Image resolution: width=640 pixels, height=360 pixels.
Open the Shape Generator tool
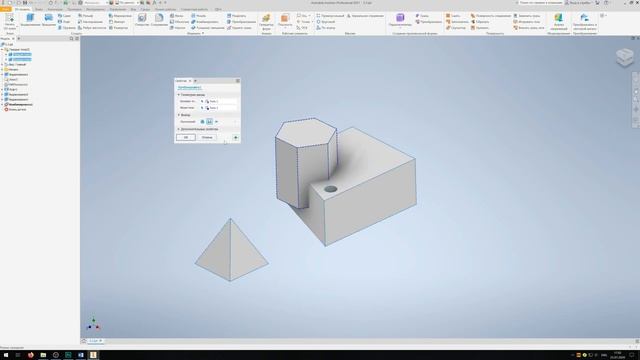(x=266, y=21)
